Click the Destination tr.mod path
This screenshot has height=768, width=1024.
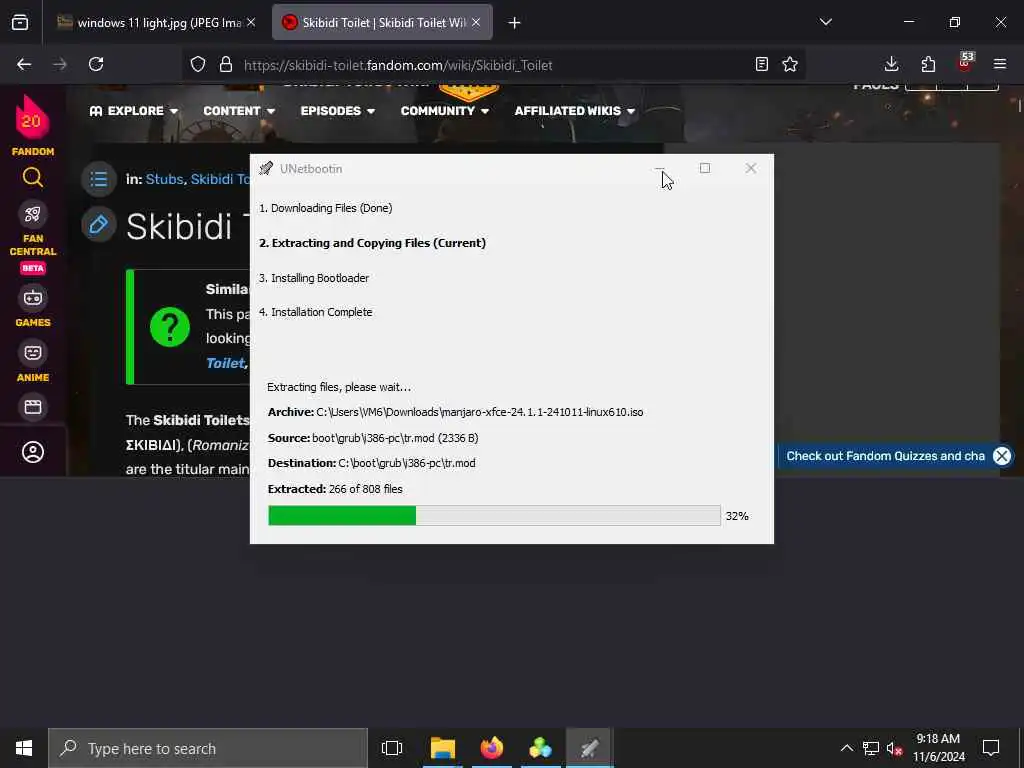[x=407, y=463]
